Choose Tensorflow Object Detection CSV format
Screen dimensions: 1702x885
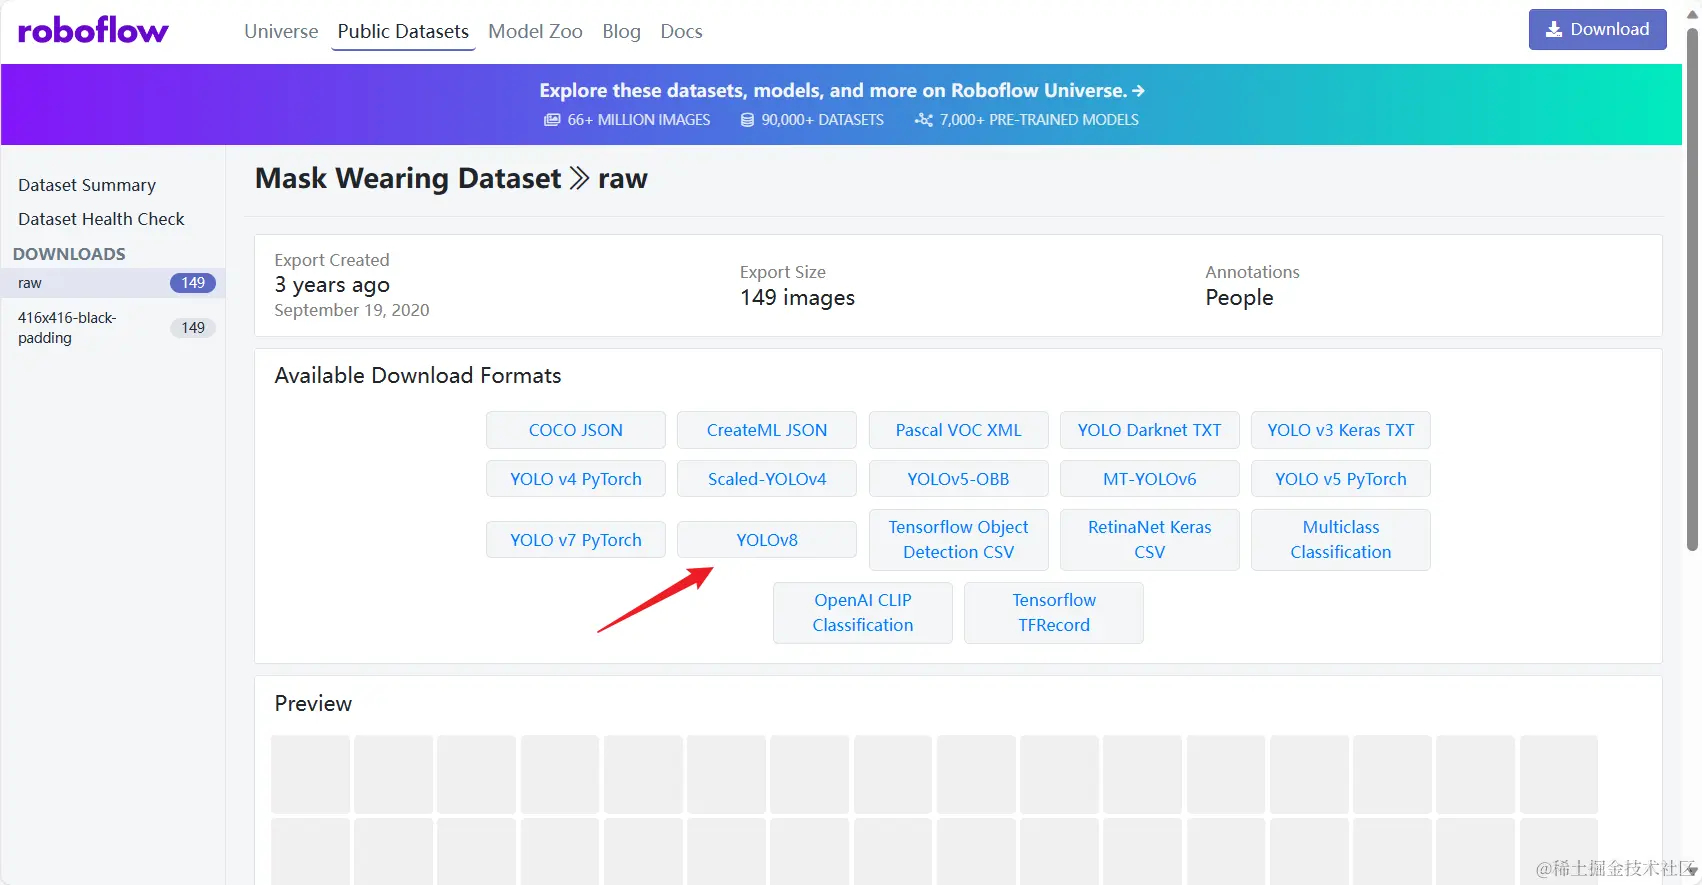point(959,540)
